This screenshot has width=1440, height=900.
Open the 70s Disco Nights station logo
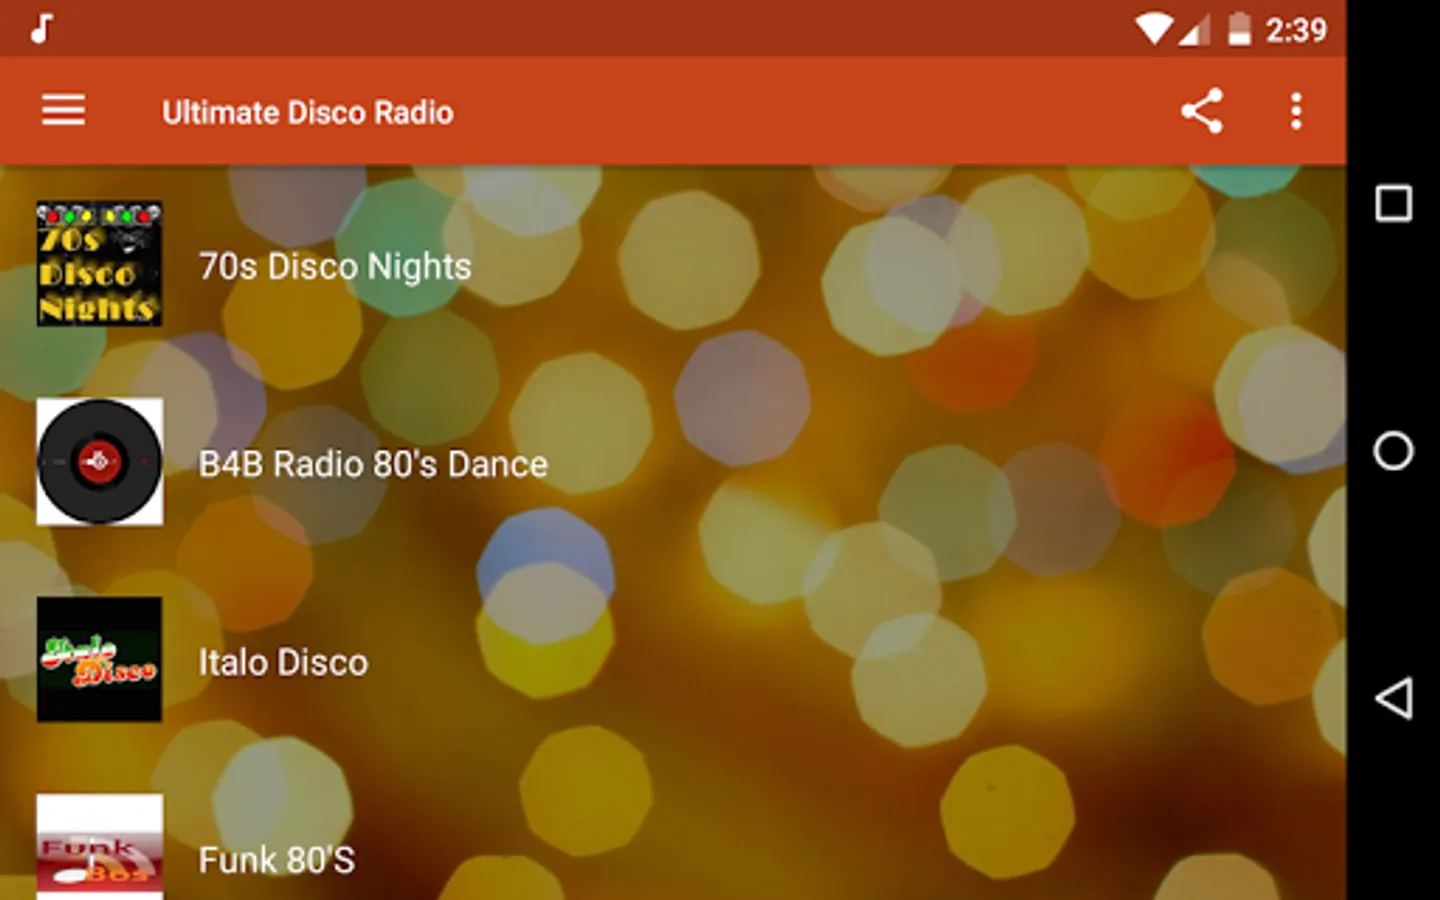(x=99, y=264)
